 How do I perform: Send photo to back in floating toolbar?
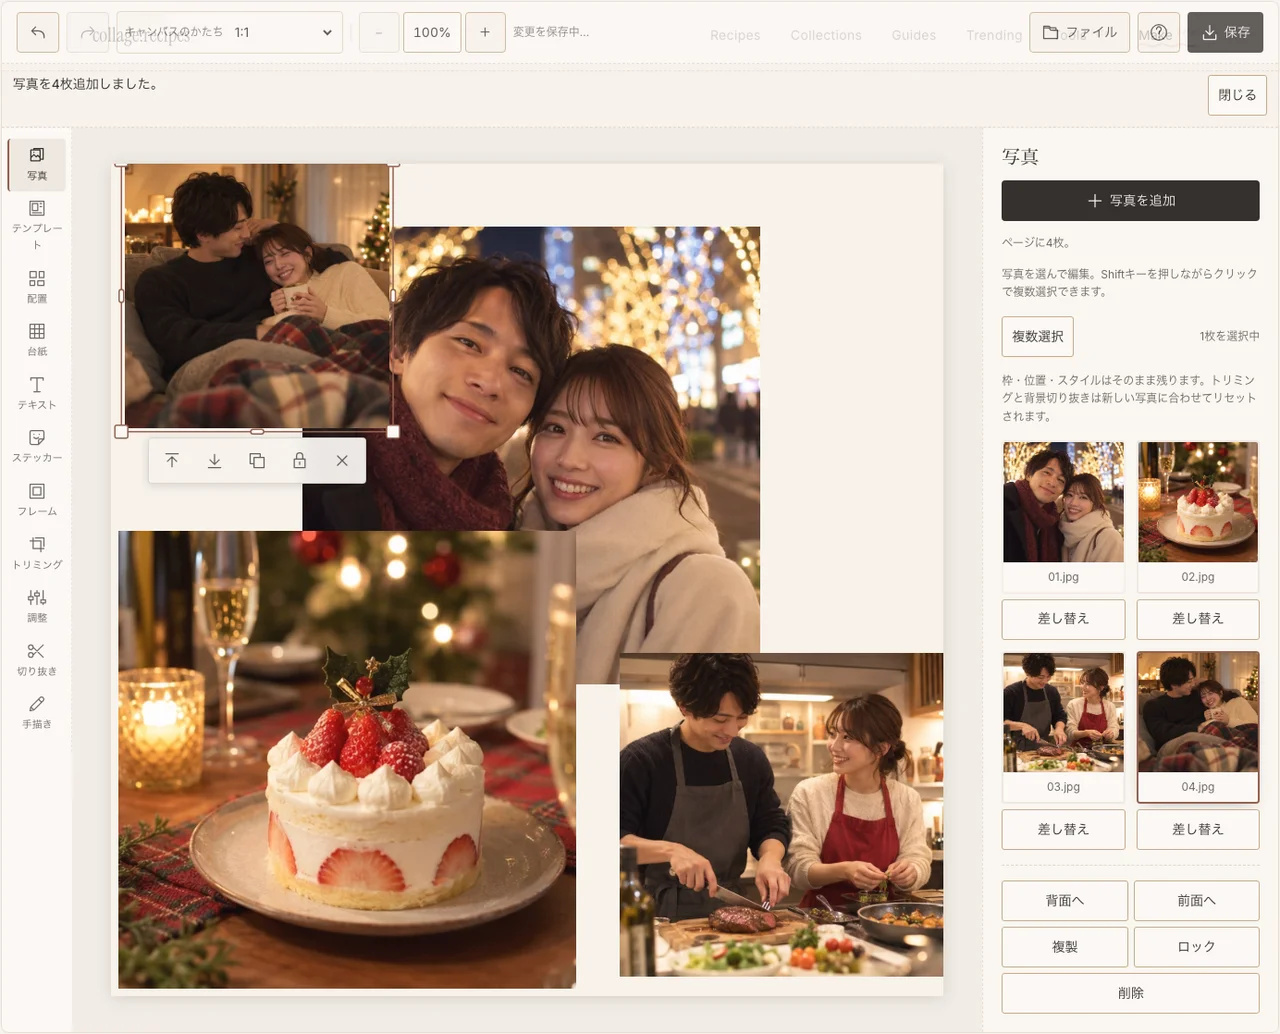coord(214,461)
